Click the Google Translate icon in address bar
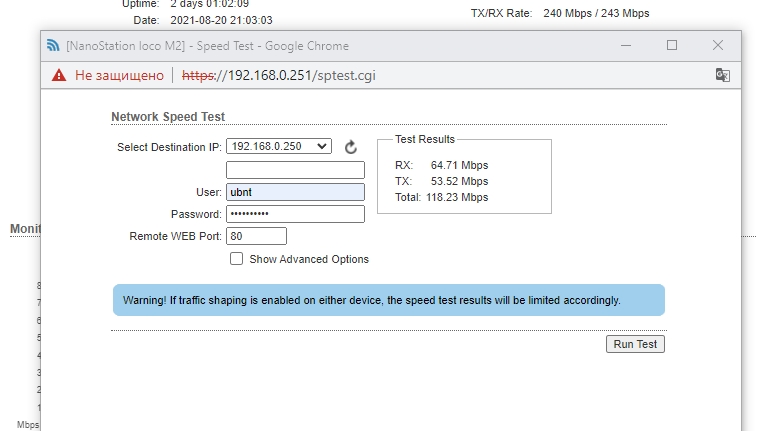This screenshot has width=775, height=431. tap(723, 75)
